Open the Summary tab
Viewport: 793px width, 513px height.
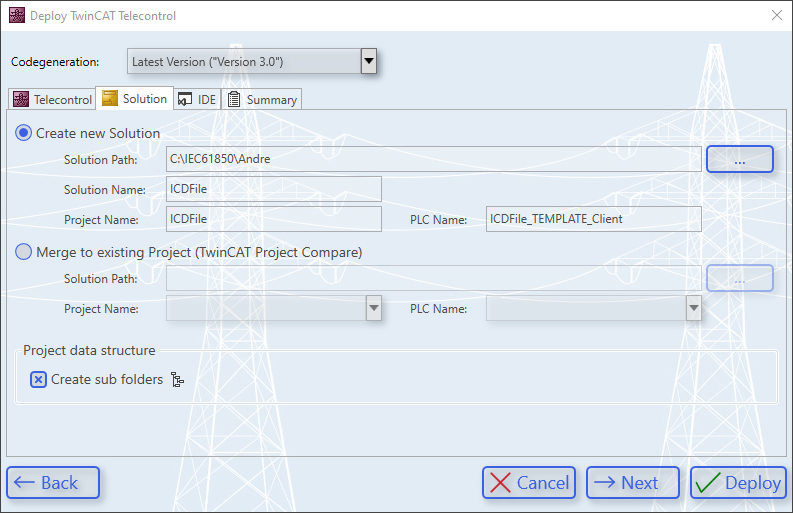pos(261,99)
